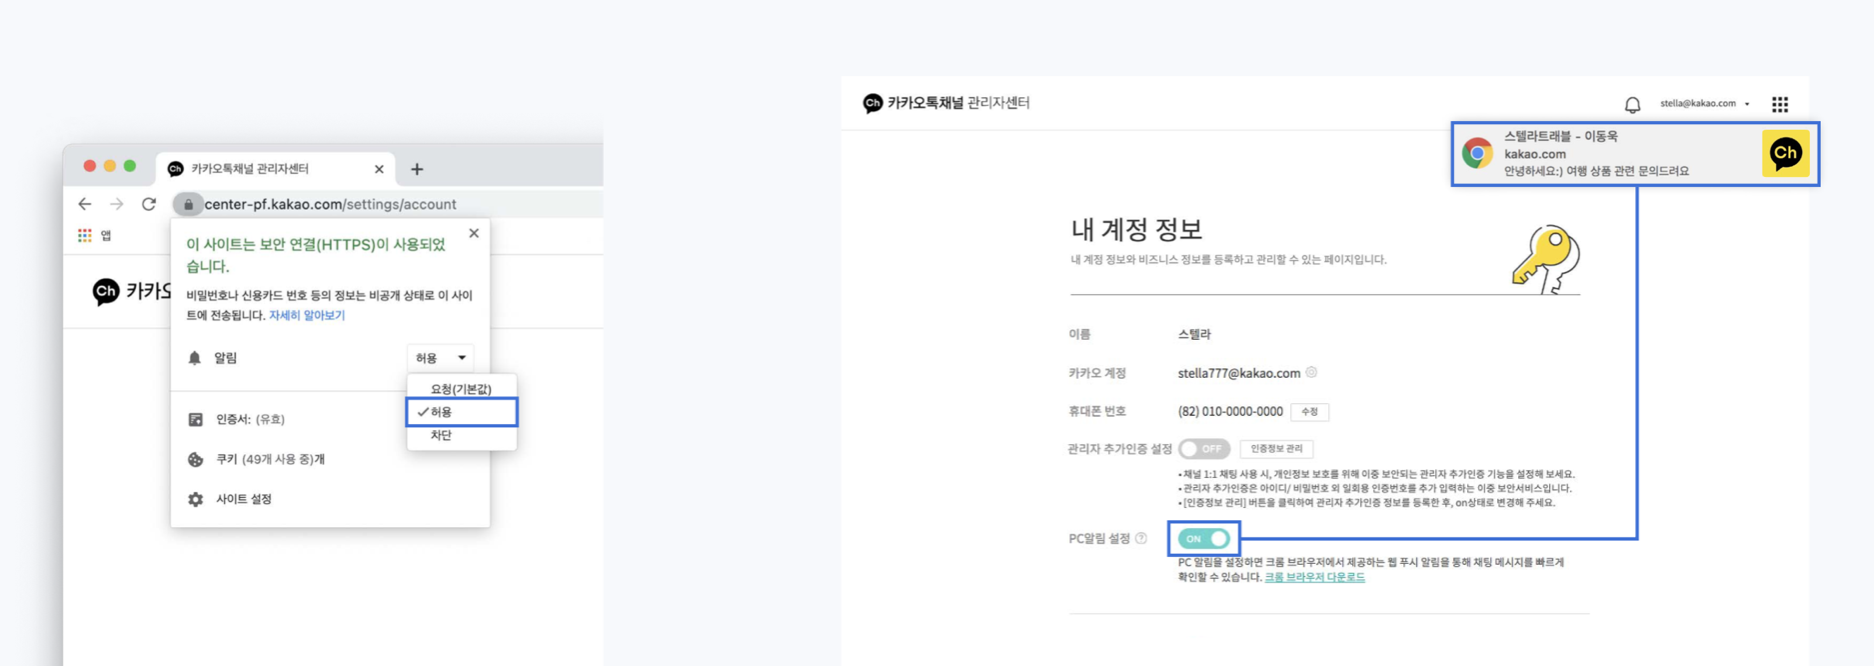The height and width of the screenshot is (666, 1874).
Task: Open the Chrome apps grid shortcut
Action: coord(85,235)
